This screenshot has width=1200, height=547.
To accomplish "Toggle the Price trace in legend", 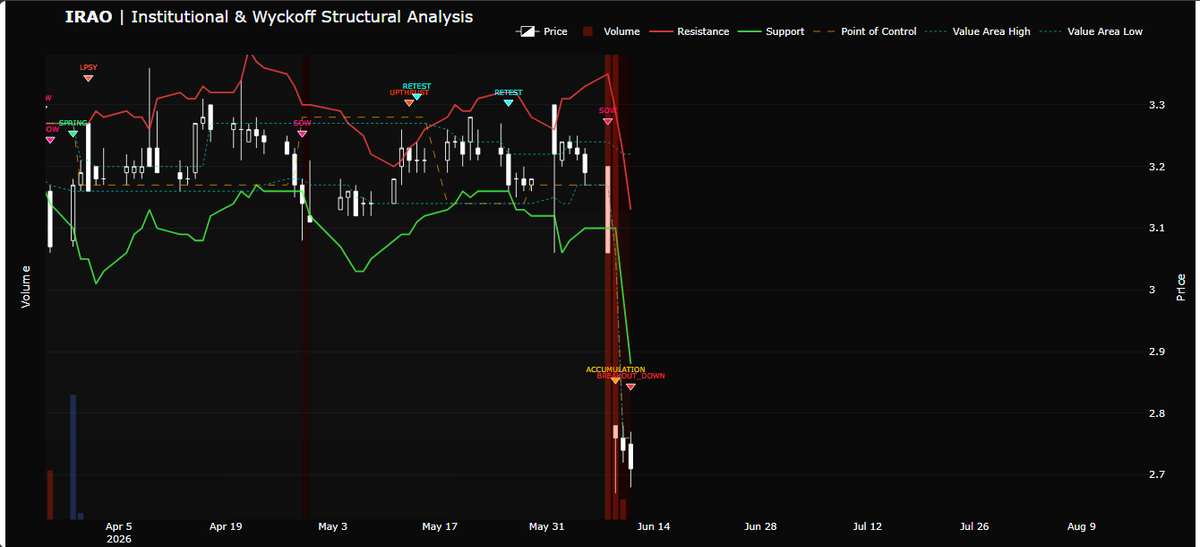I will tap(541, 32).
